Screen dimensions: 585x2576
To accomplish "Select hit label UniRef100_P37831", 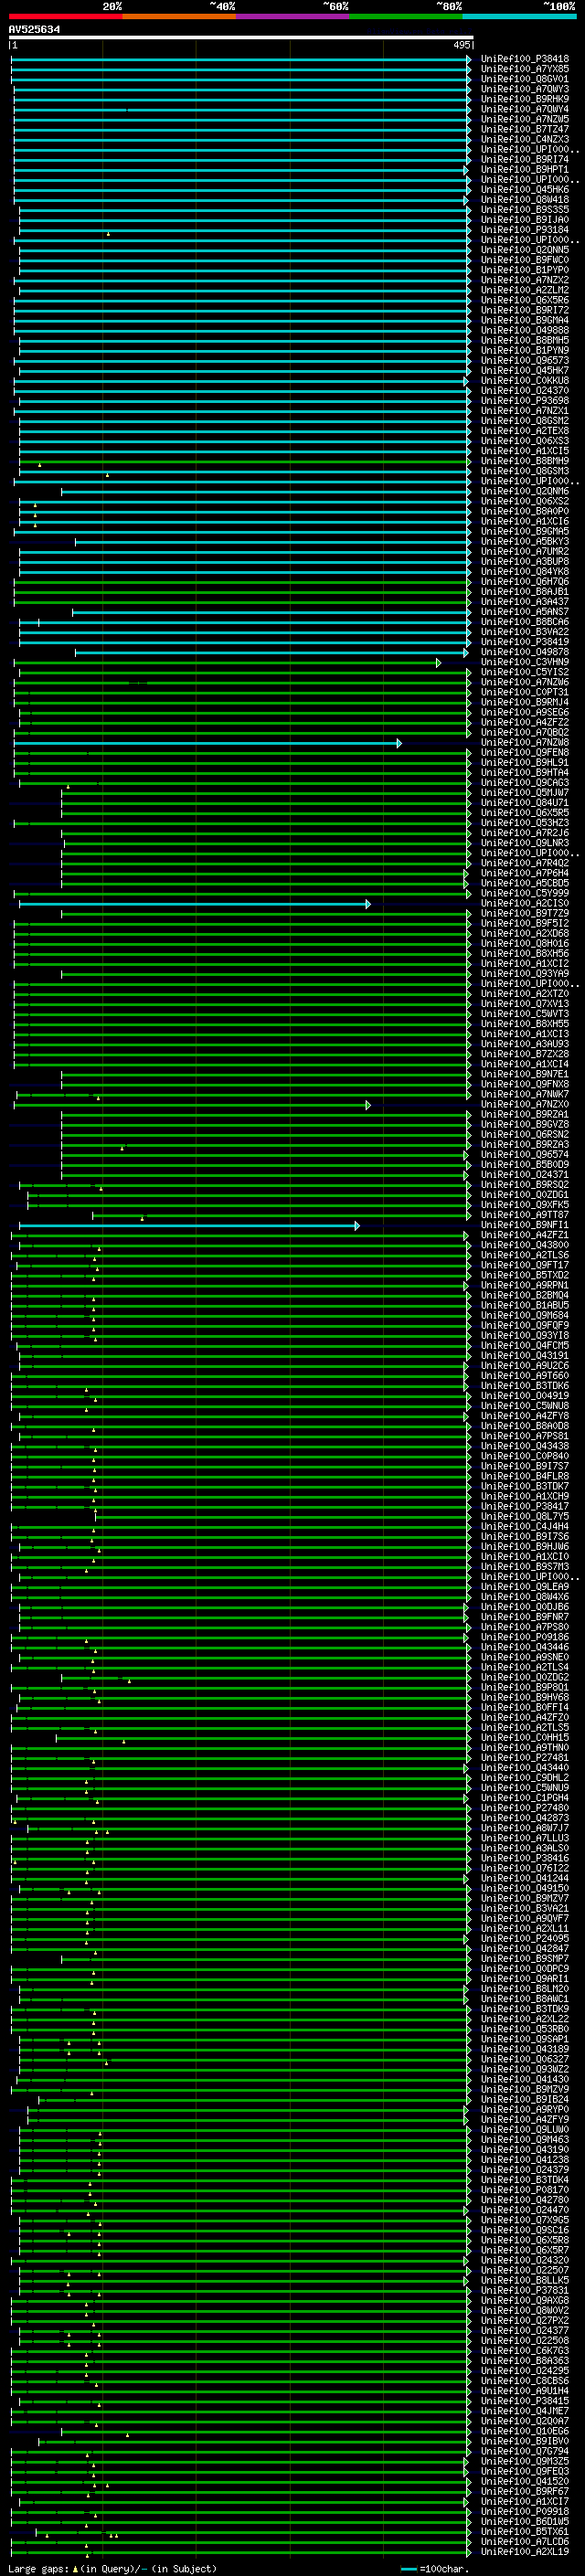I will pyautogui.click(x=525, y=2289).
